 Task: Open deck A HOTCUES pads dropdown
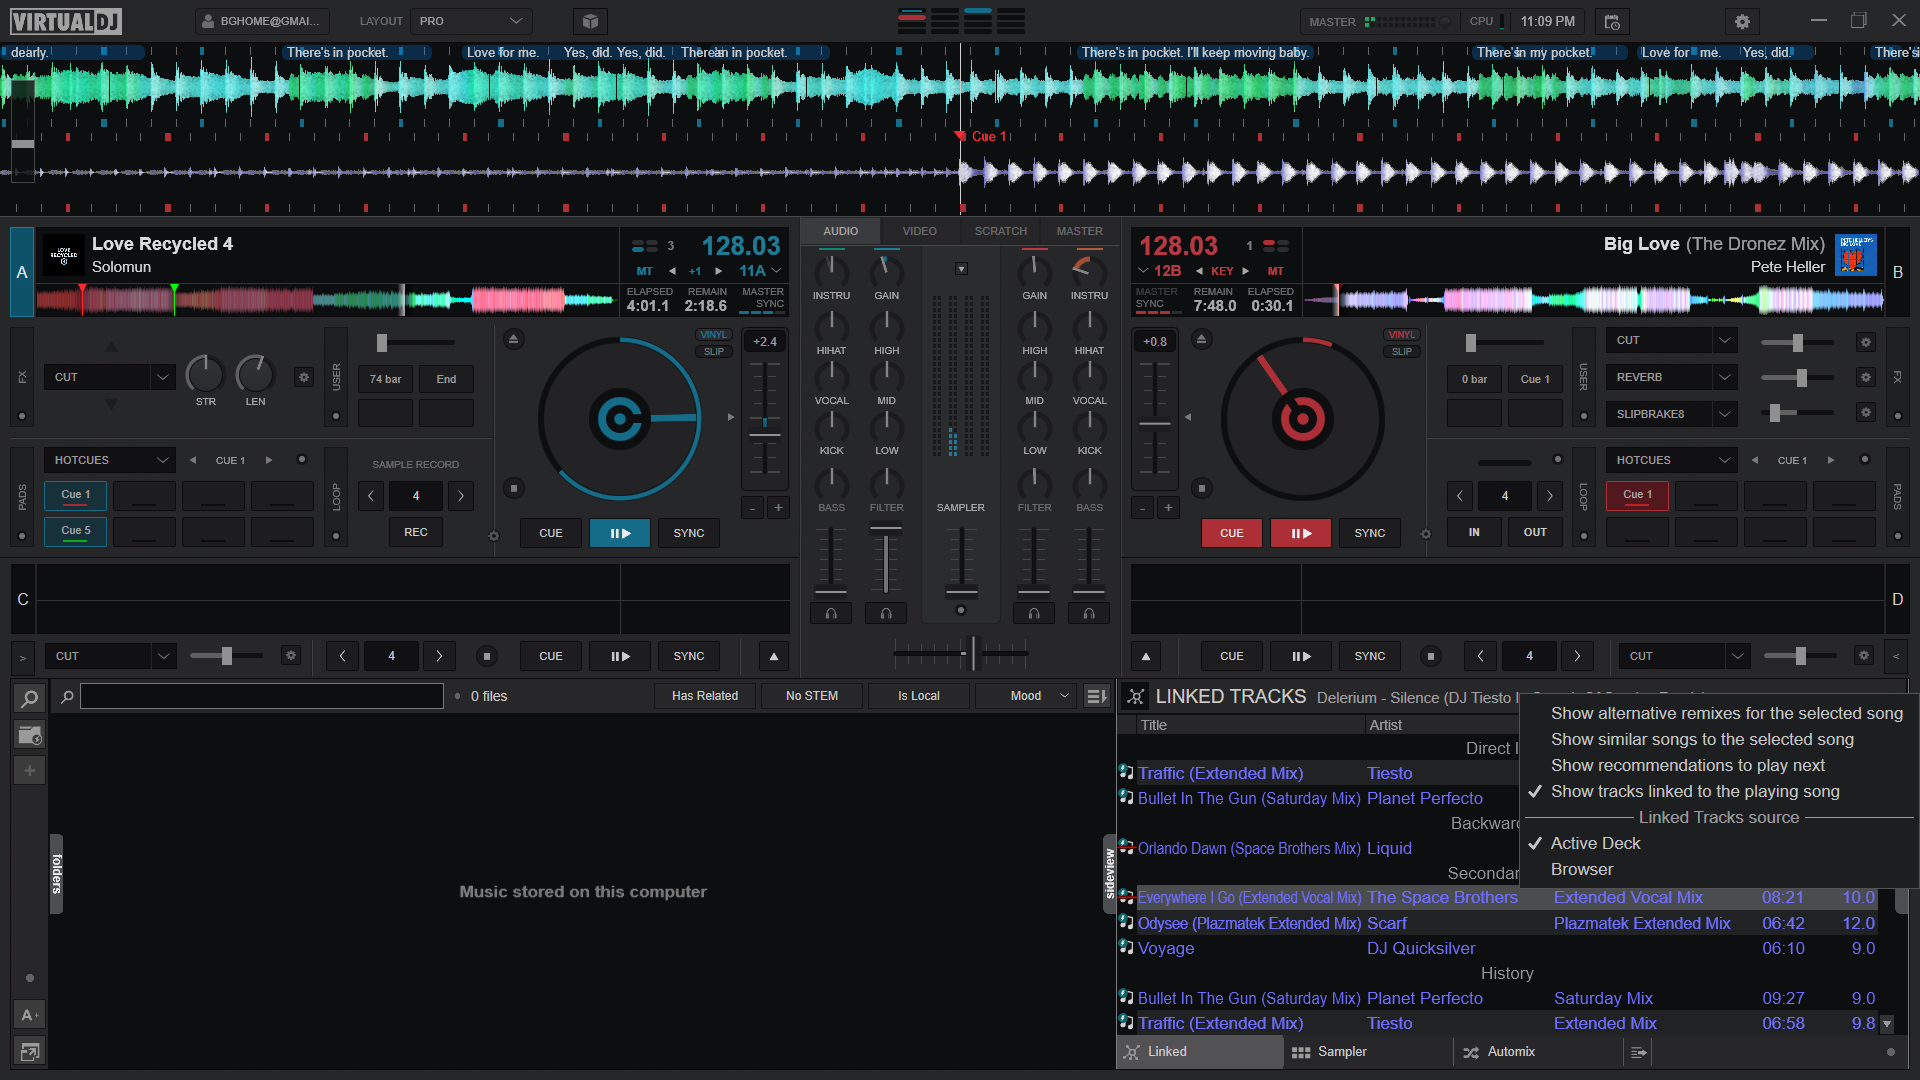click(x=109, y=460)
